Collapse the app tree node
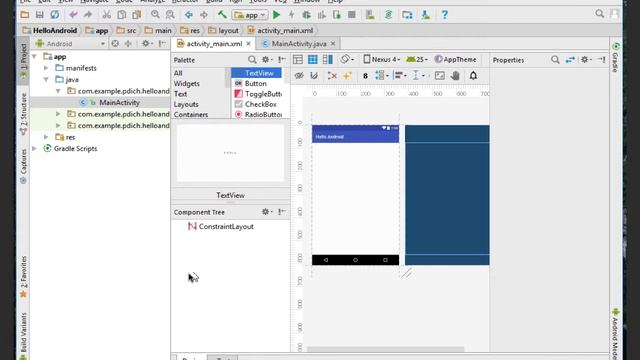This screenshot has width=640, height=360. pos(35,57)
